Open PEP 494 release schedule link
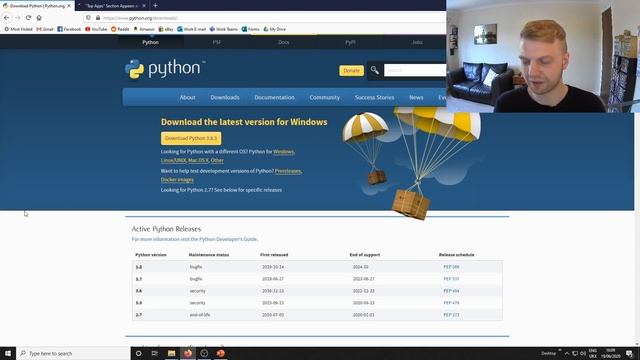Image resolution: width=640 pixels, height=360 pixels. (451, 291)
